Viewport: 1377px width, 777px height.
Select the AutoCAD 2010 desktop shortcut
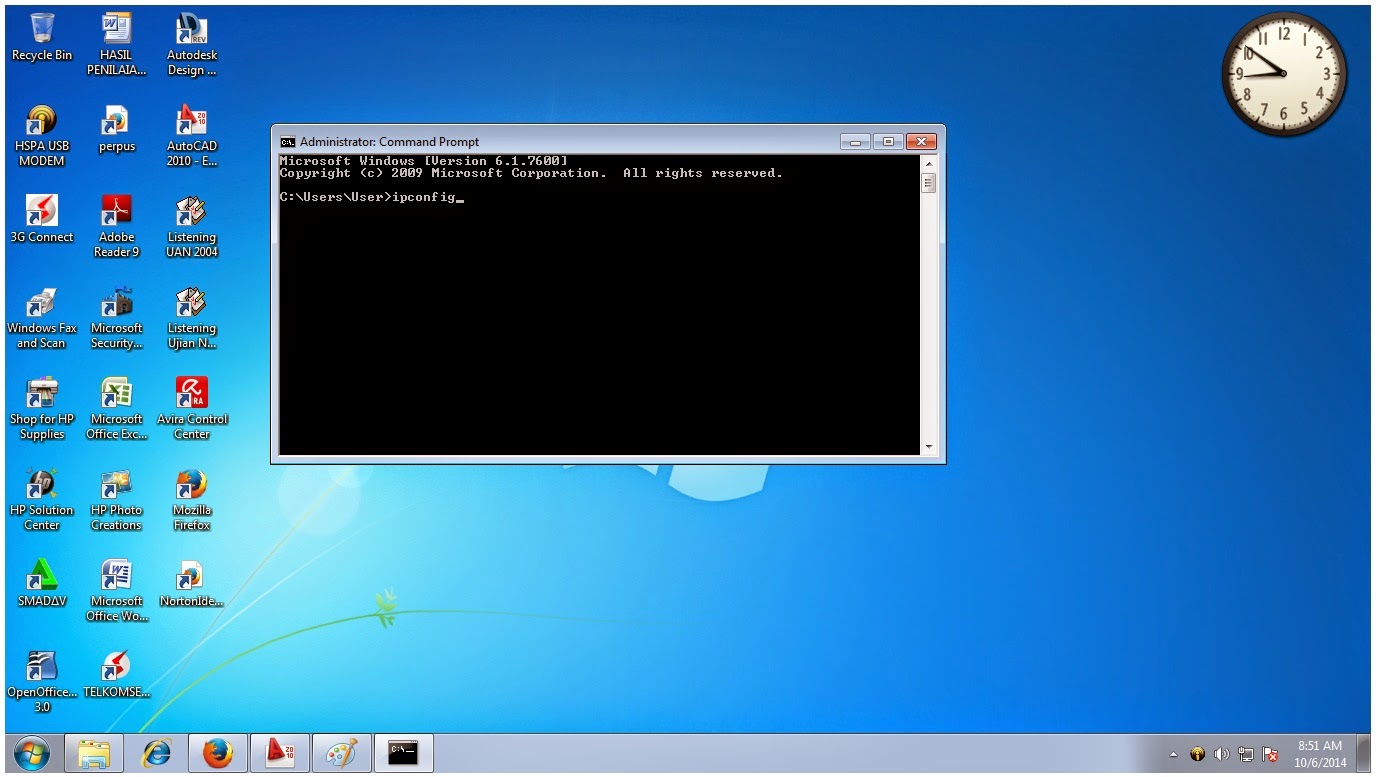pos(191,136)
